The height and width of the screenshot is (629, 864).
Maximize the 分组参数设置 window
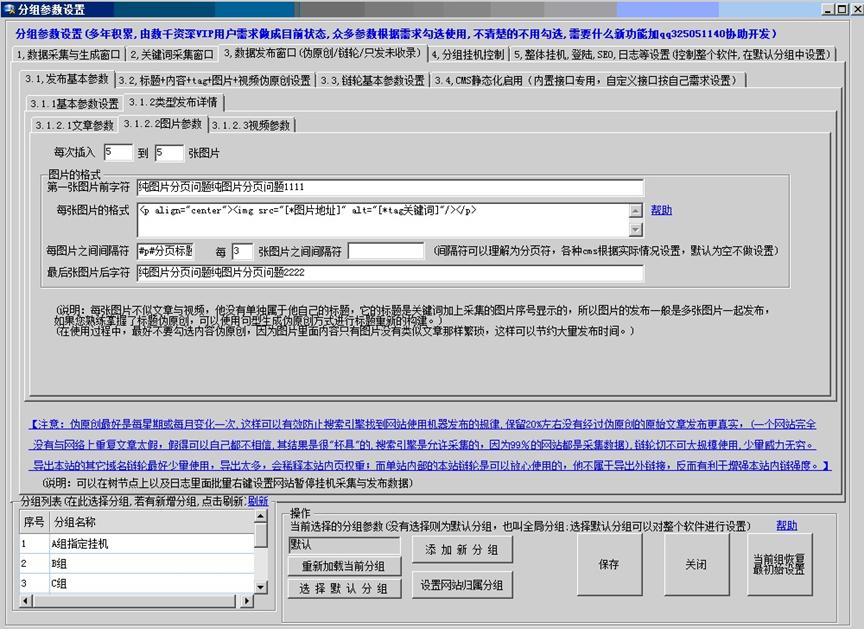[842, 9]
